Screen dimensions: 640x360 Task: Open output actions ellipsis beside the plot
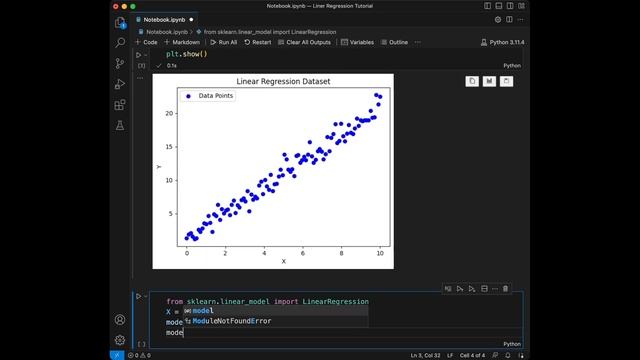[x=140, y=78]
